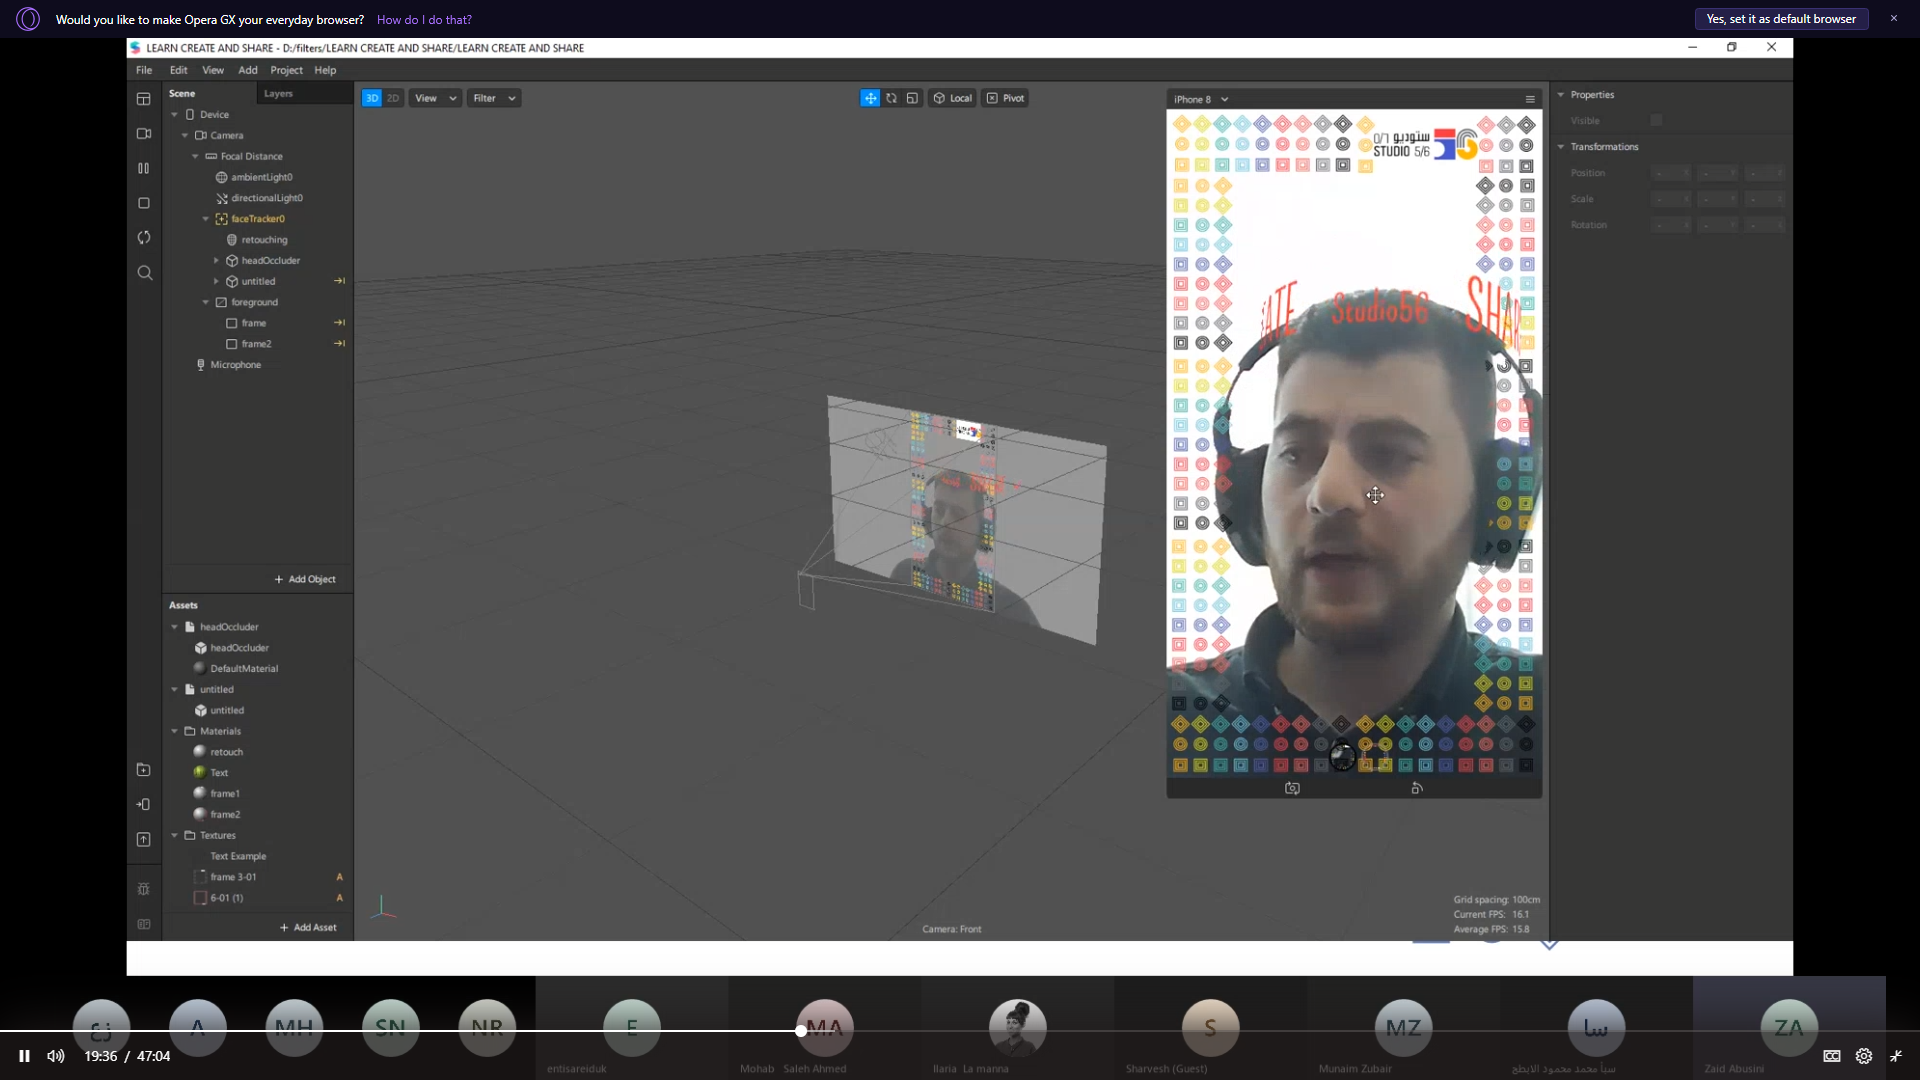Switch viewport to 3D mode
The height and width of the screenshot is (1080, 1920).
coord(372,98)
